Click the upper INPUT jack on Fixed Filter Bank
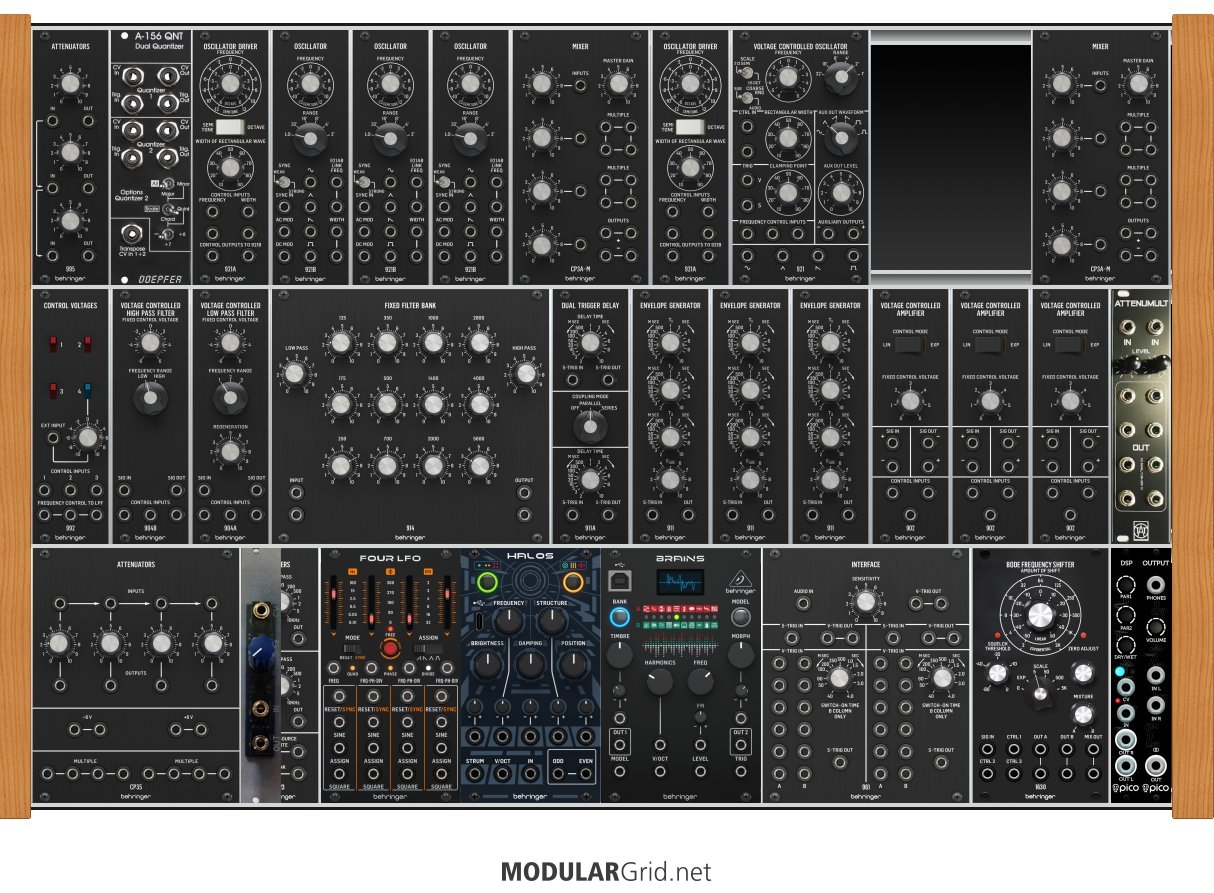The height and width of the screenshot is (893, 1214). coord(297,494)
